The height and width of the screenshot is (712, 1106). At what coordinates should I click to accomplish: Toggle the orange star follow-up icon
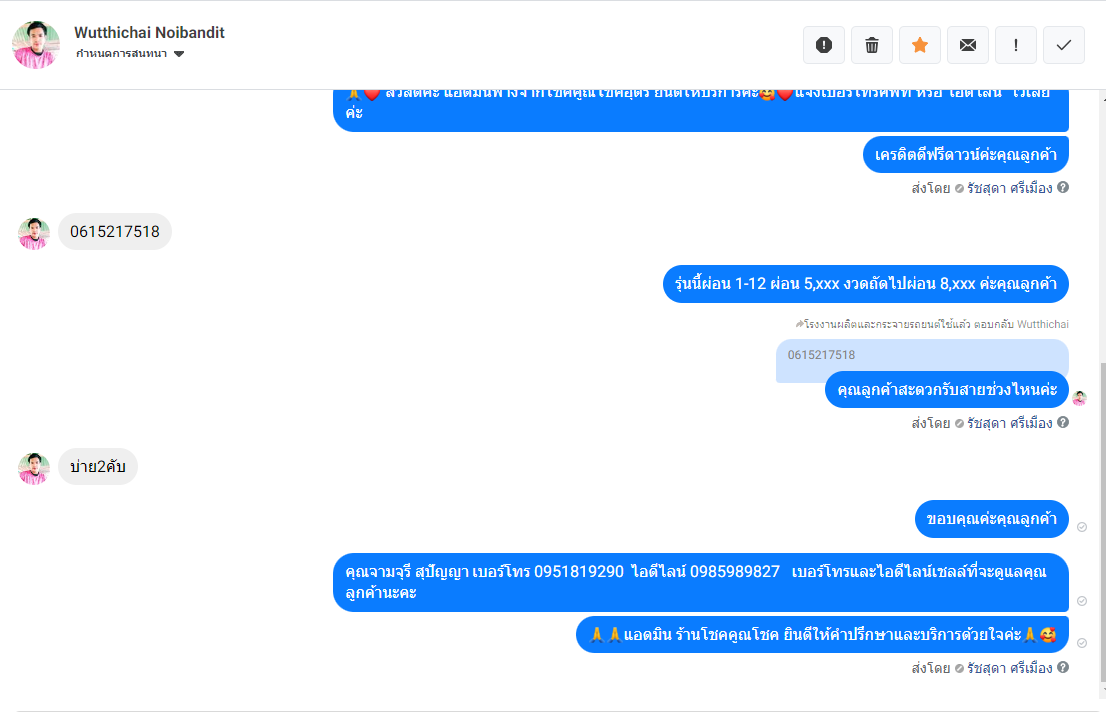pyautogui.click(x=920, y=45)
